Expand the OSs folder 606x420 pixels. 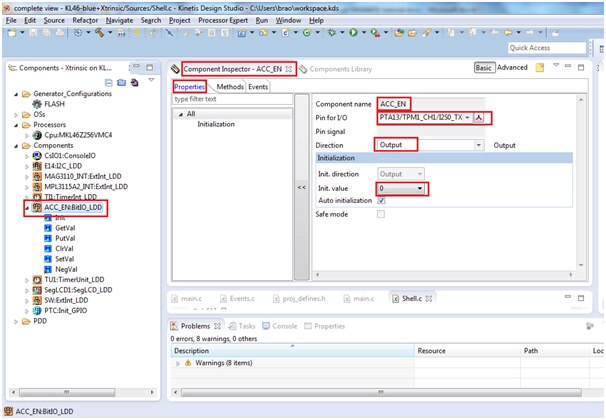coord(16,115)
